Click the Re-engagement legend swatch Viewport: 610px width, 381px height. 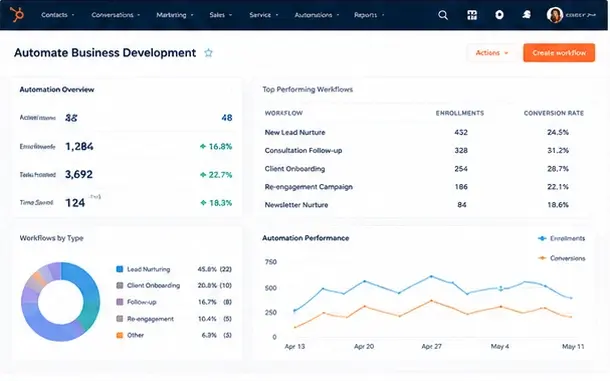[x=120, y=319]
